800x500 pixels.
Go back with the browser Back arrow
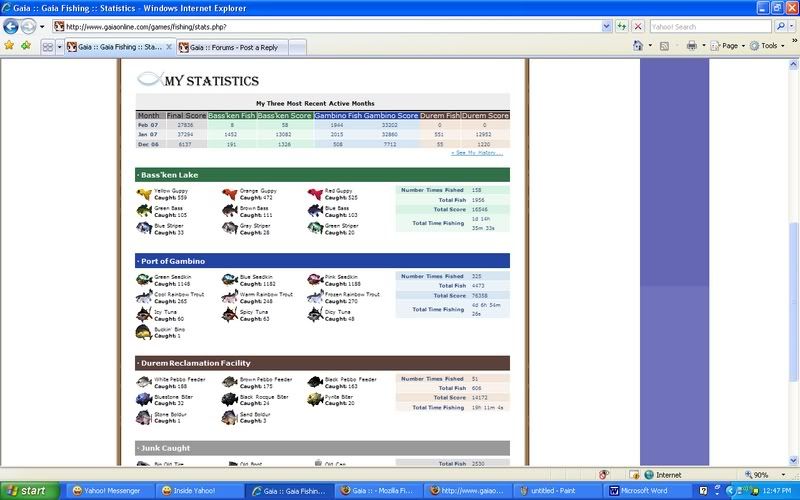11,26
